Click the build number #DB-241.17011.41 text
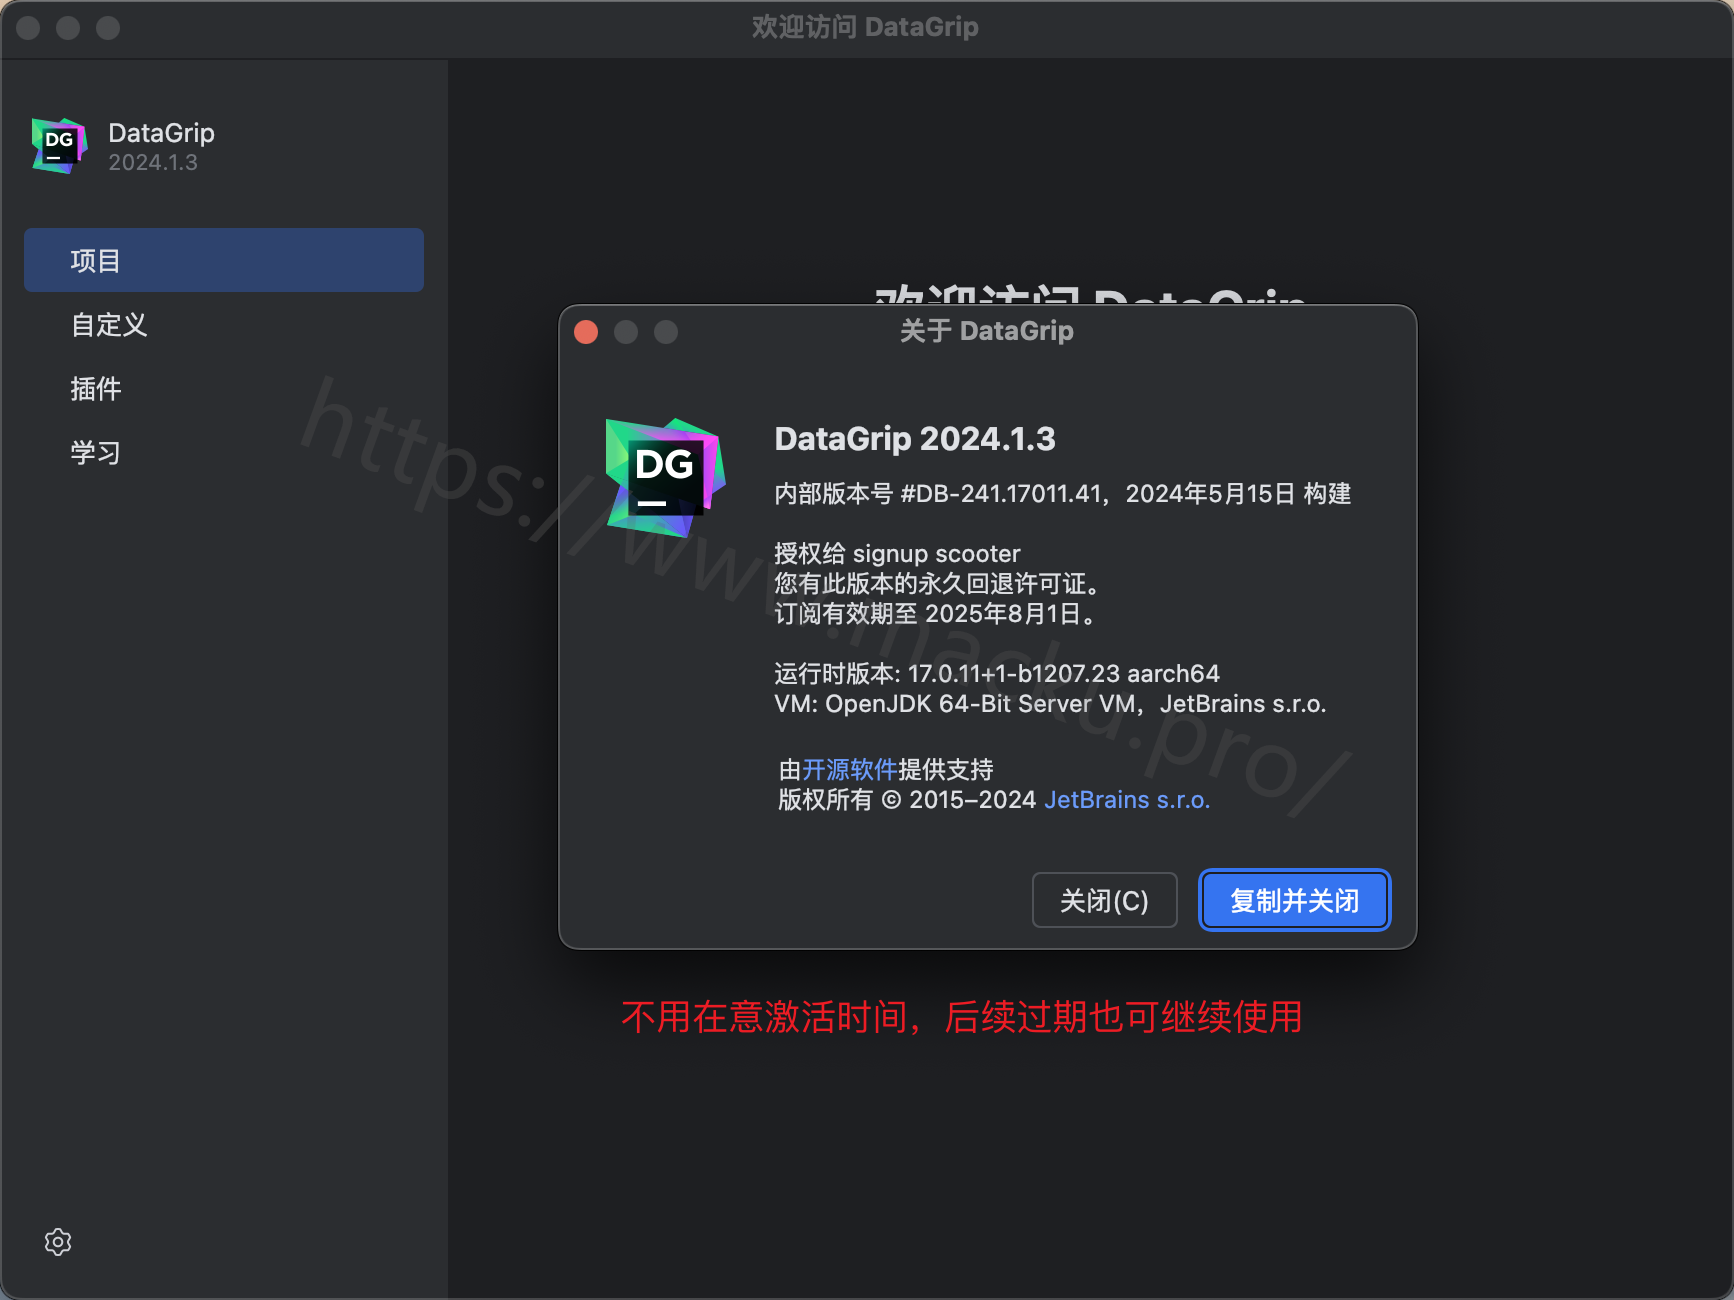This screenshot has width=1734, height=1300. [1001, 494]
